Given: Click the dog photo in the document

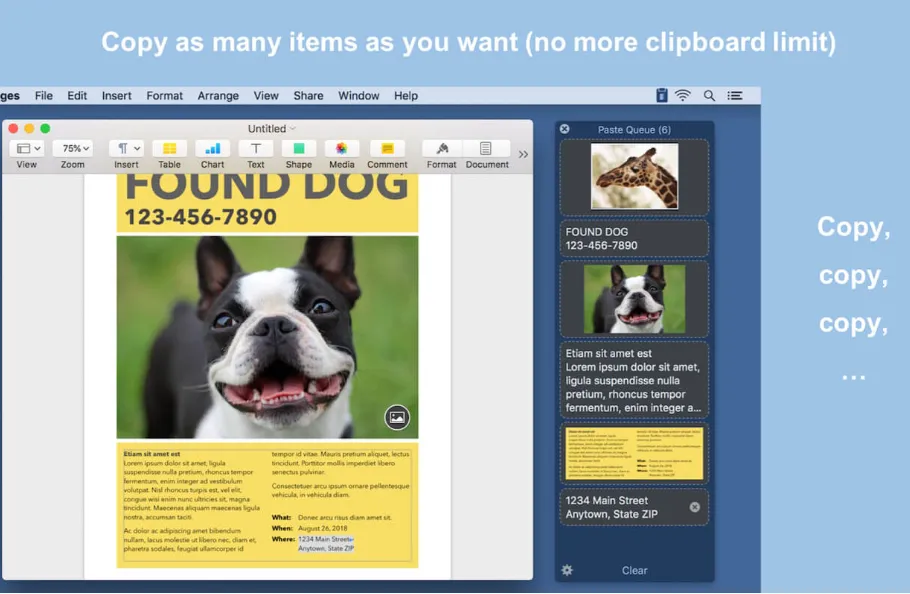Looking at the screenshot, I should (267, 337).
